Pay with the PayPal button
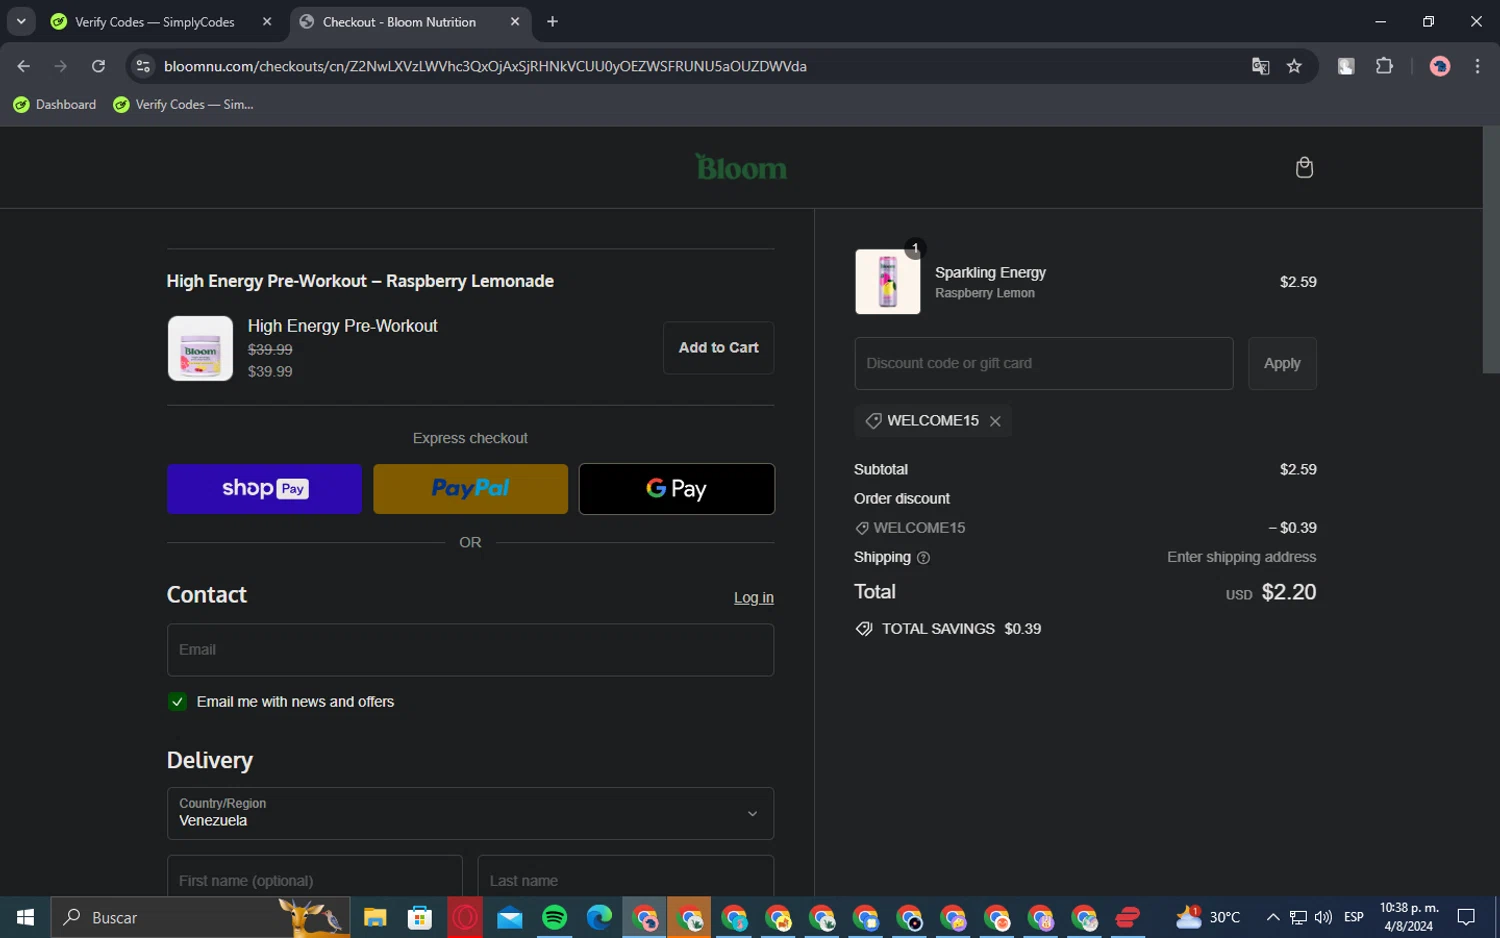The image size is (1500, 938). tap(470, 489)
